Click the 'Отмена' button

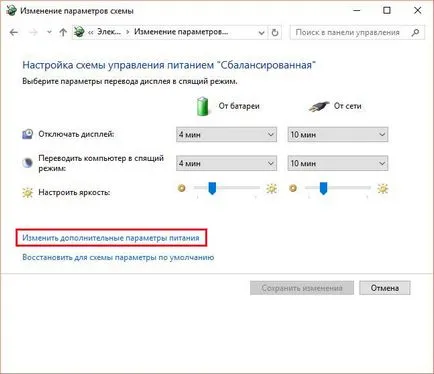coord(385,288)
